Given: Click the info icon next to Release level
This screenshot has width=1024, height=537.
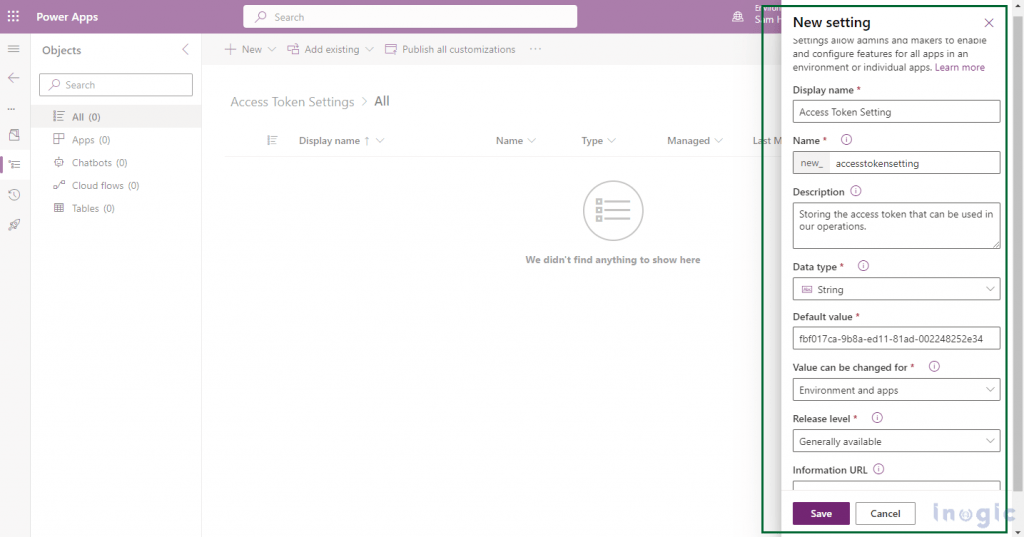Looking at the screenshot, I should coord(877,417).
